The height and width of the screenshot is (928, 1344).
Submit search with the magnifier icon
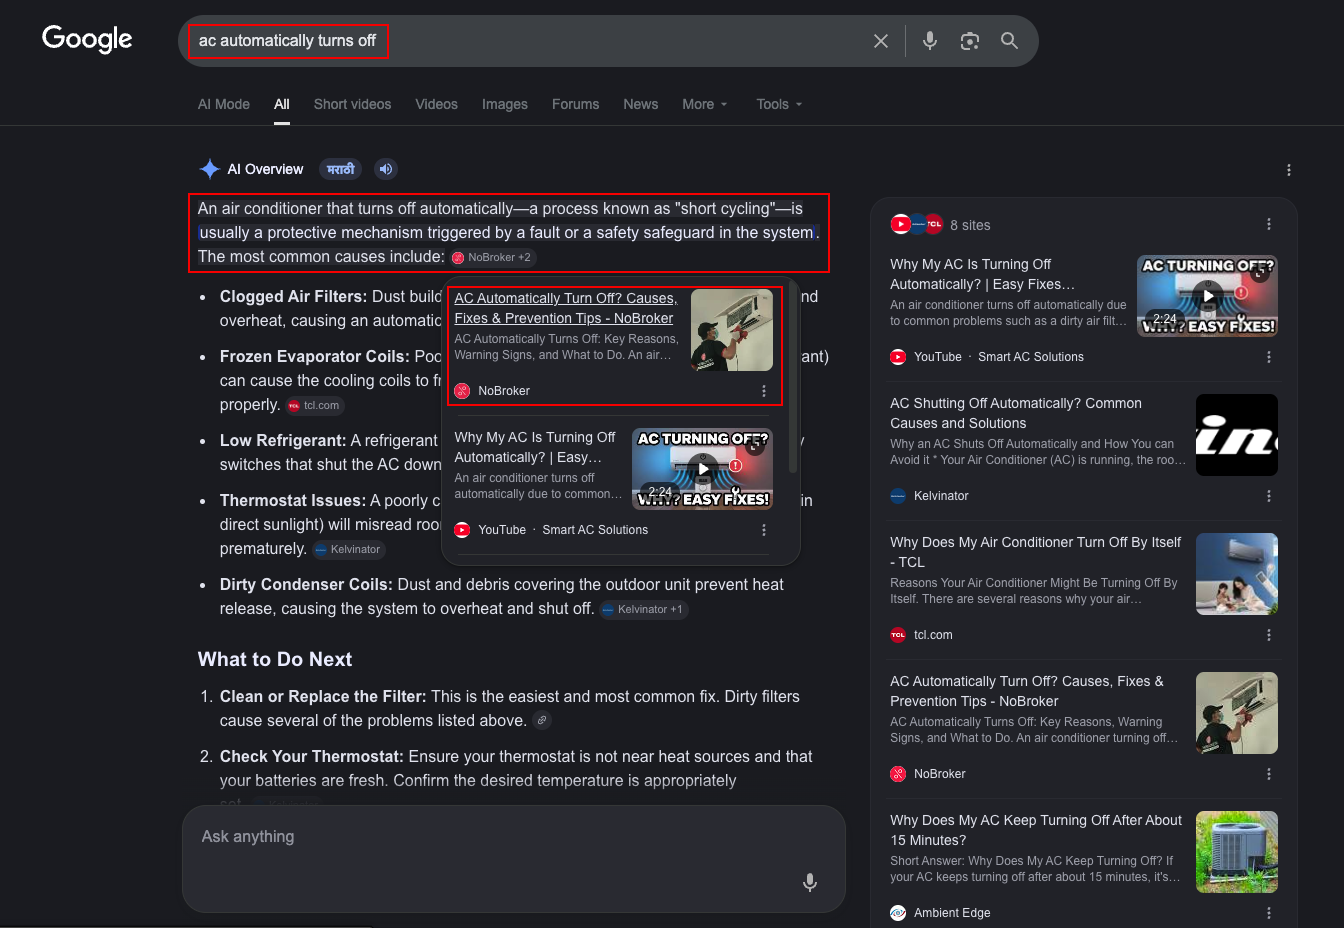pos(1010,41)
